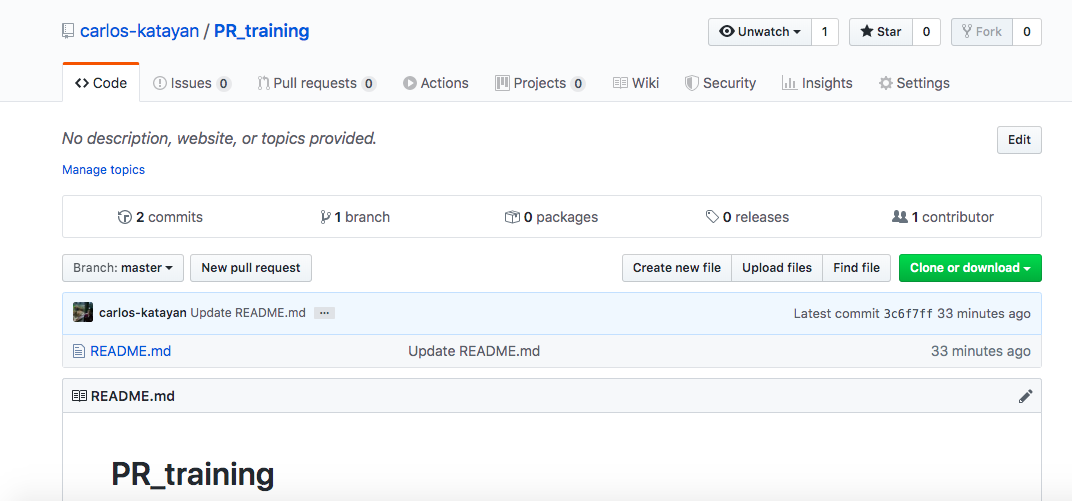1072x501 pixels.
Task: Click the repository book icon beside carlos-katayan
Action: pos(68,31)
